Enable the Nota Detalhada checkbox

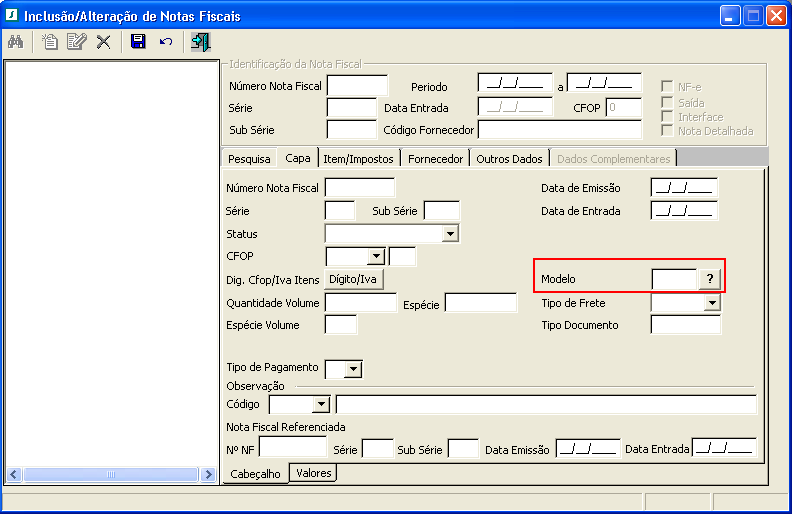[x=667, y=131]
